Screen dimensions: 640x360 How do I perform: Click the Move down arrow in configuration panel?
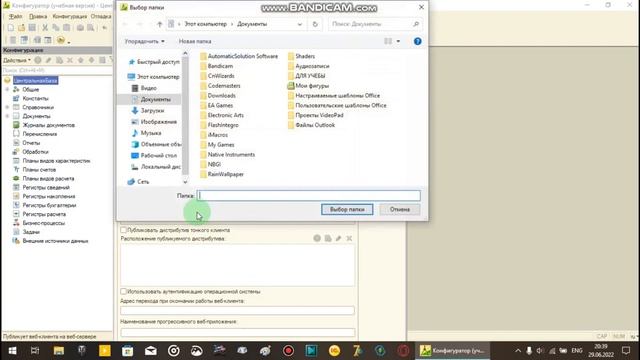(91, 60)
